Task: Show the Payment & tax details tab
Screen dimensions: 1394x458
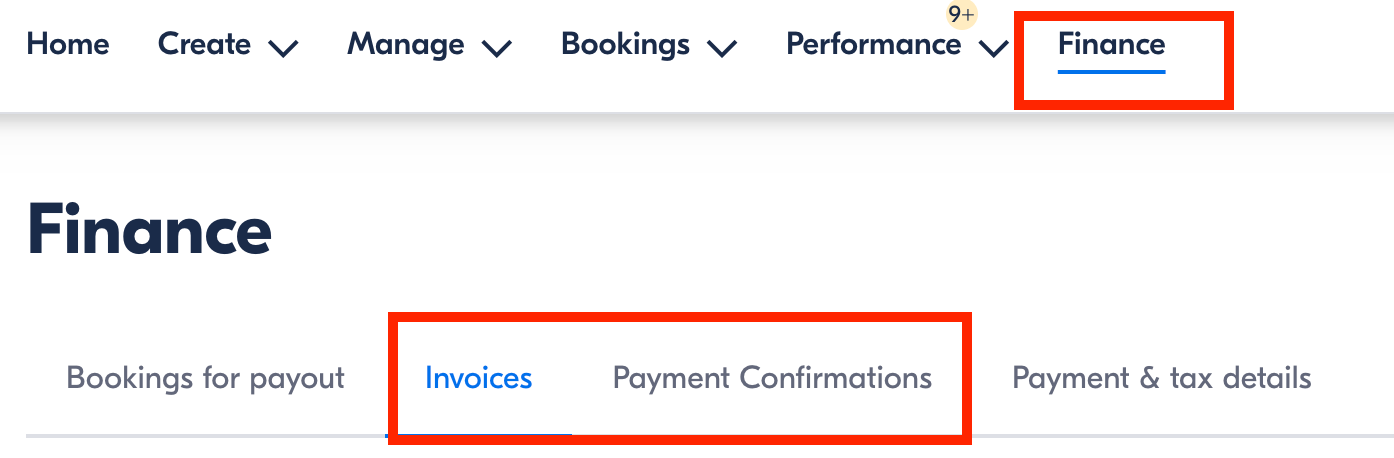Action: click(1161, 378)
